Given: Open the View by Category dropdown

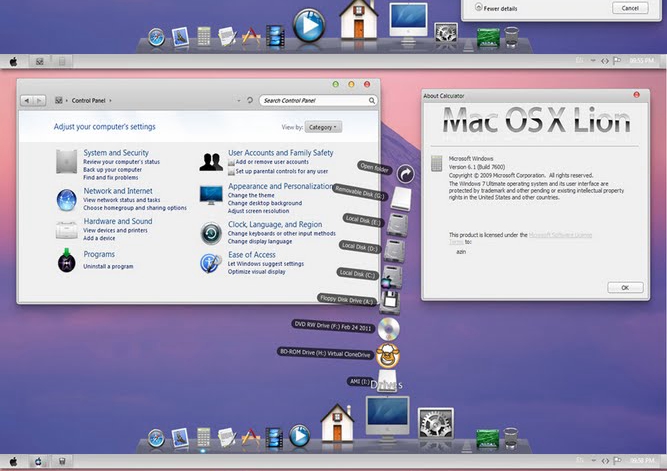Looking at the screenshot, I should (x=323, y=127).
